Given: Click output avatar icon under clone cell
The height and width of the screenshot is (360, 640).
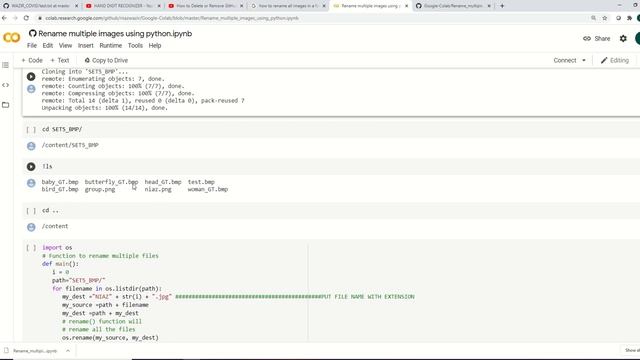Looking at the screenshot, I should (x=31, y=89).
